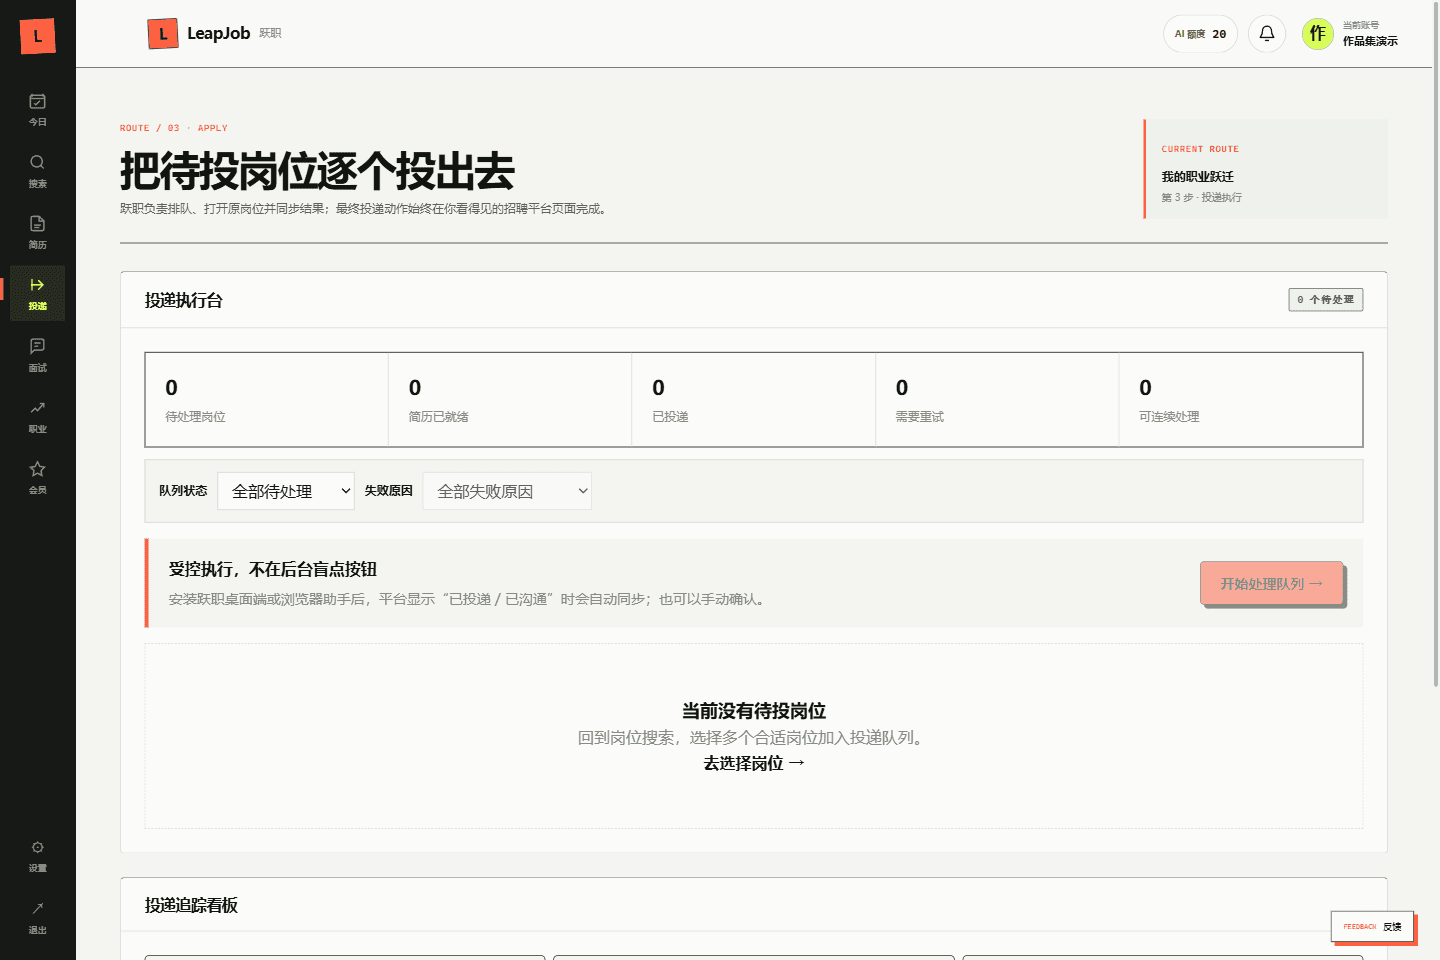This screenshot has width=1440, height=960.
Task: Open the 失败原因 dropdown
Action: pyautogui.click(x=507, y=491)
